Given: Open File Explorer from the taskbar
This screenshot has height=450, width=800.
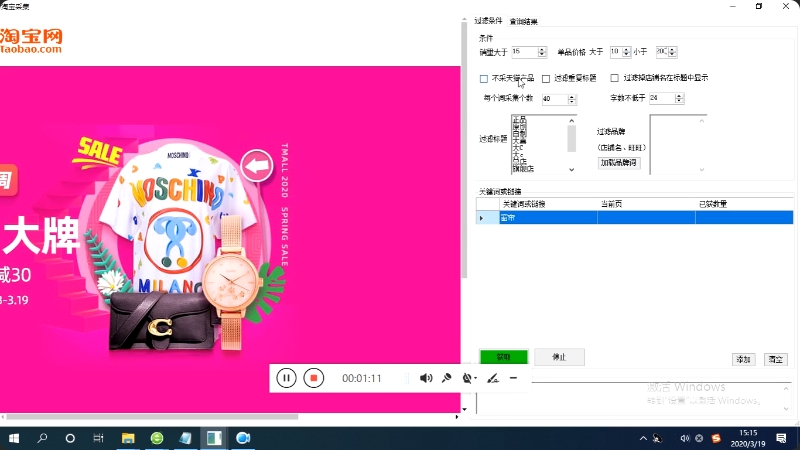Looking at the screenshot, I should tap(128, 438).
